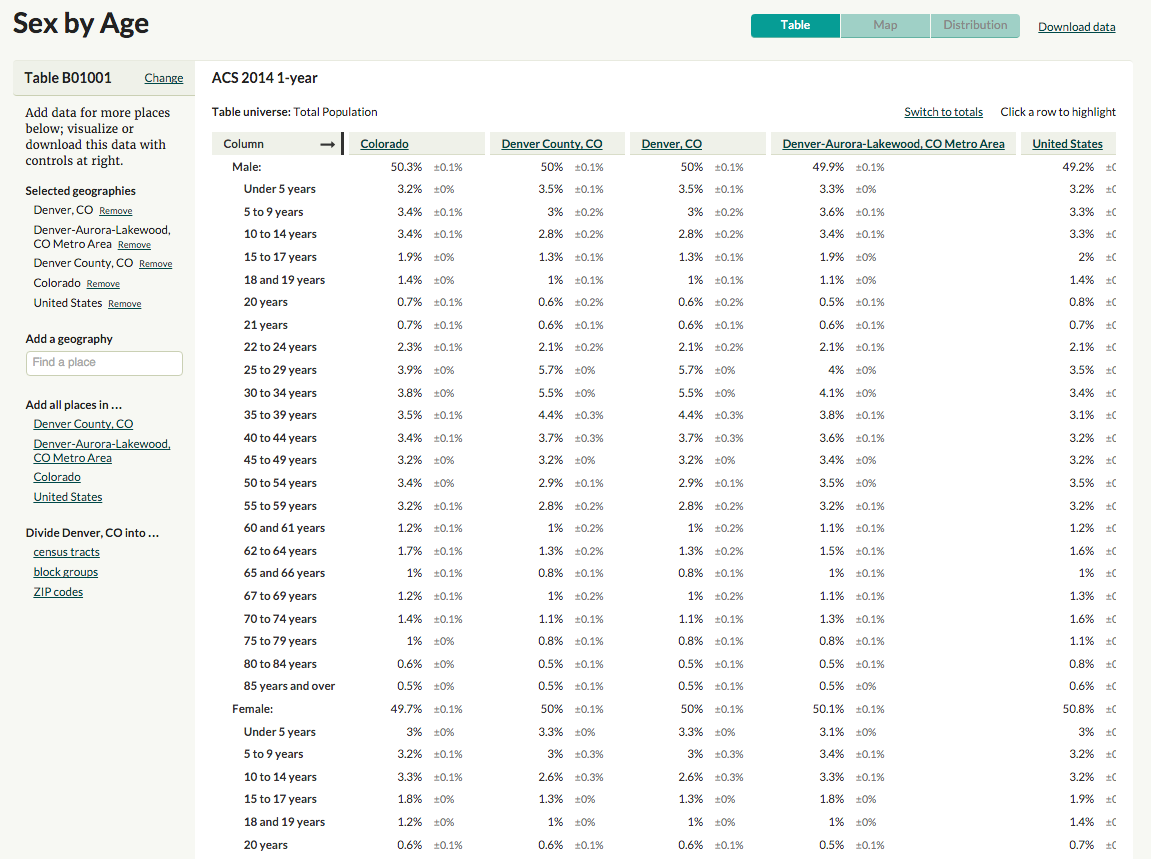Highlight the 62 to 64 years row

click(664, 551)
